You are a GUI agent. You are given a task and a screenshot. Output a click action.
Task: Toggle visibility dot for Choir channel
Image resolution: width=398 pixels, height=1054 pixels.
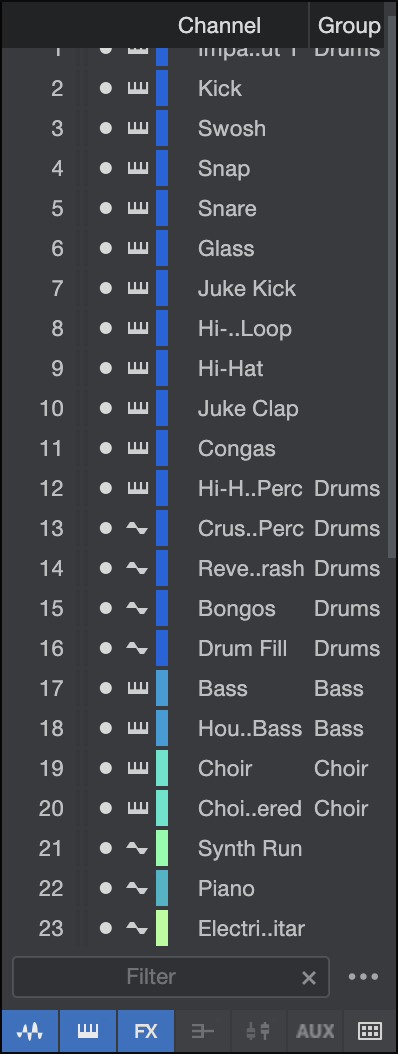[106, 768]
